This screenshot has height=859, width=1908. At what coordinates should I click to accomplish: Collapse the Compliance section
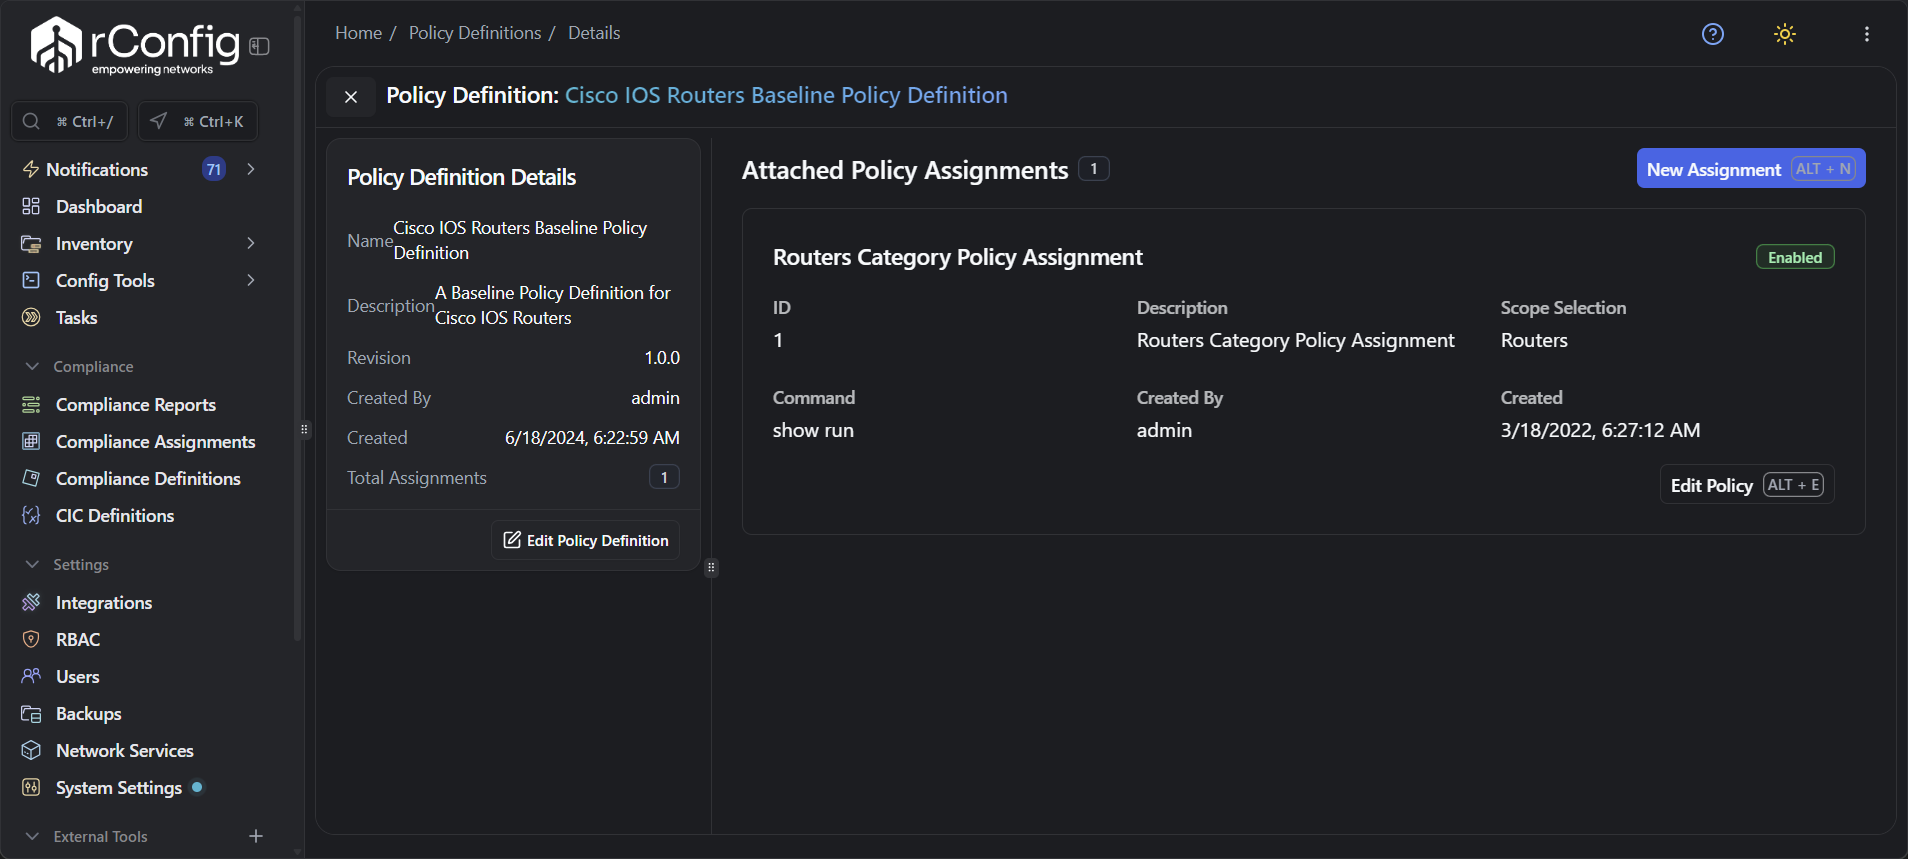[x=32, y=366]
